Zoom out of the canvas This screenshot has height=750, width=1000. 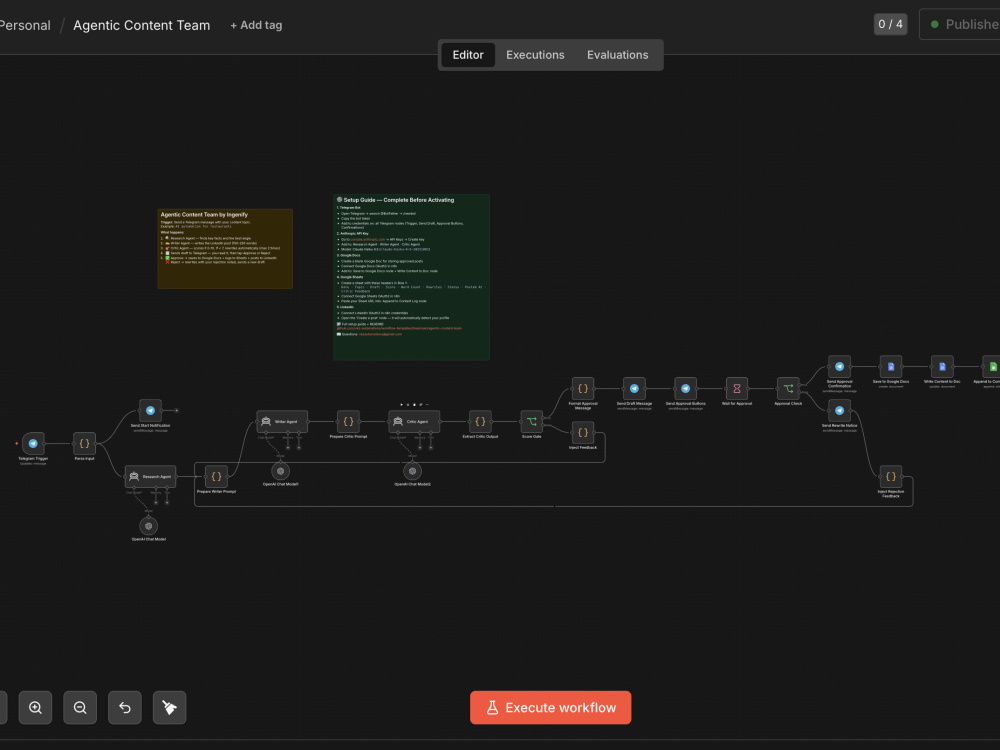click(x=80, y=707)
